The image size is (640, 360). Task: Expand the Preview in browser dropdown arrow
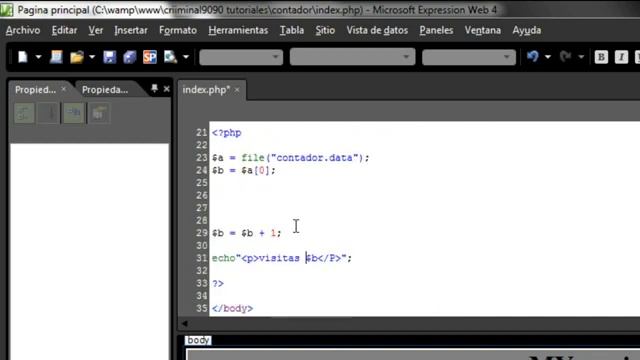click(x=186, y=57)
